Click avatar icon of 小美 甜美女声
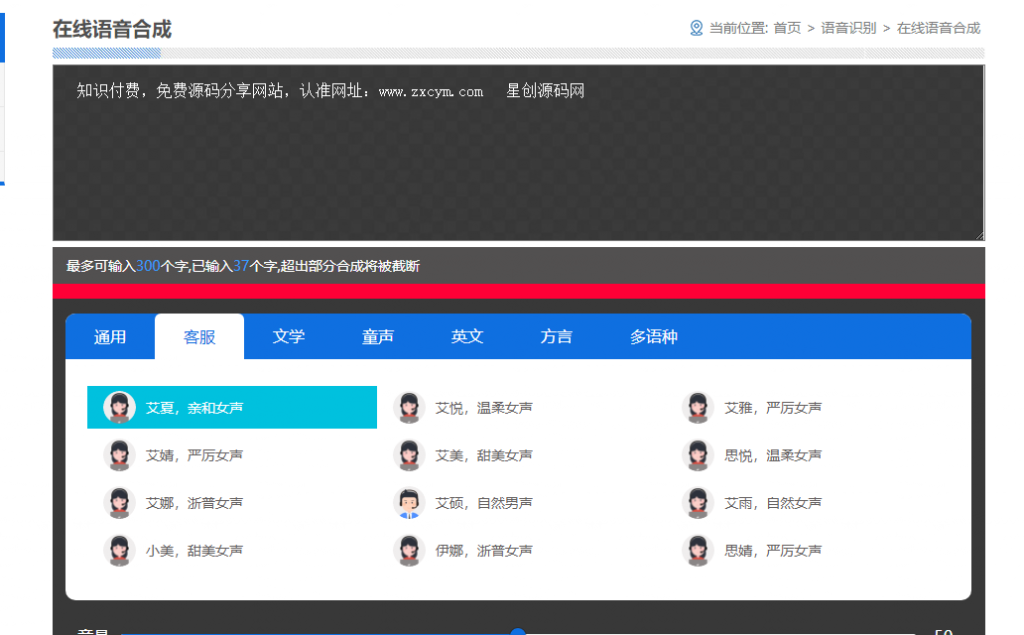 (120, 551)
